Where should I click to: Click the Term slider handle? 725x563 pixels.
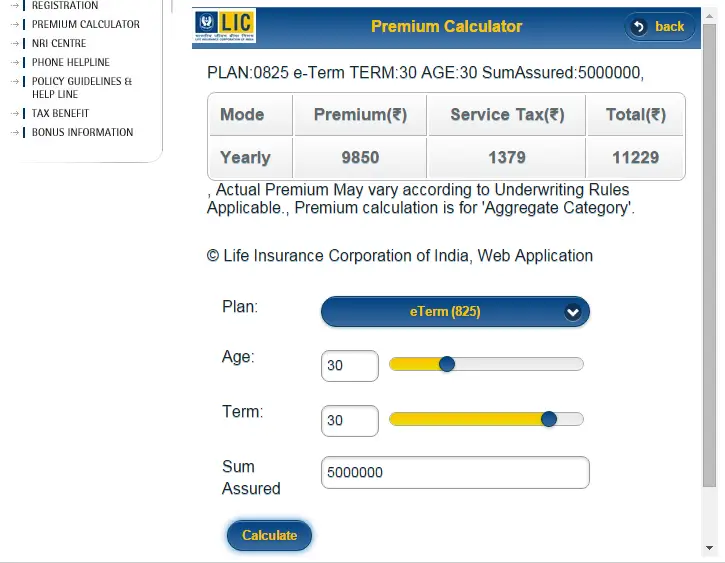549,419
